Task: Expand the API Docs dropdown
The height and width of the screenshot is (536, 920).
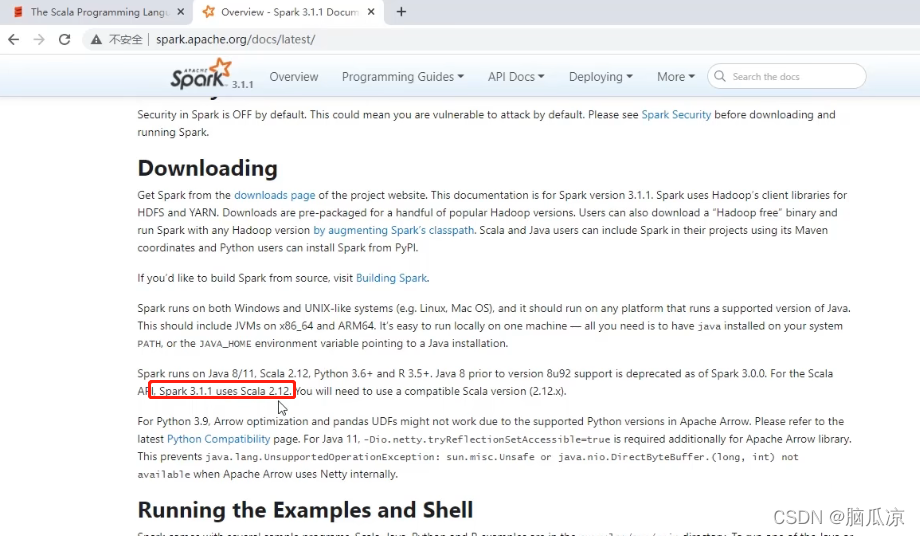Action: (x=516, y=77)
